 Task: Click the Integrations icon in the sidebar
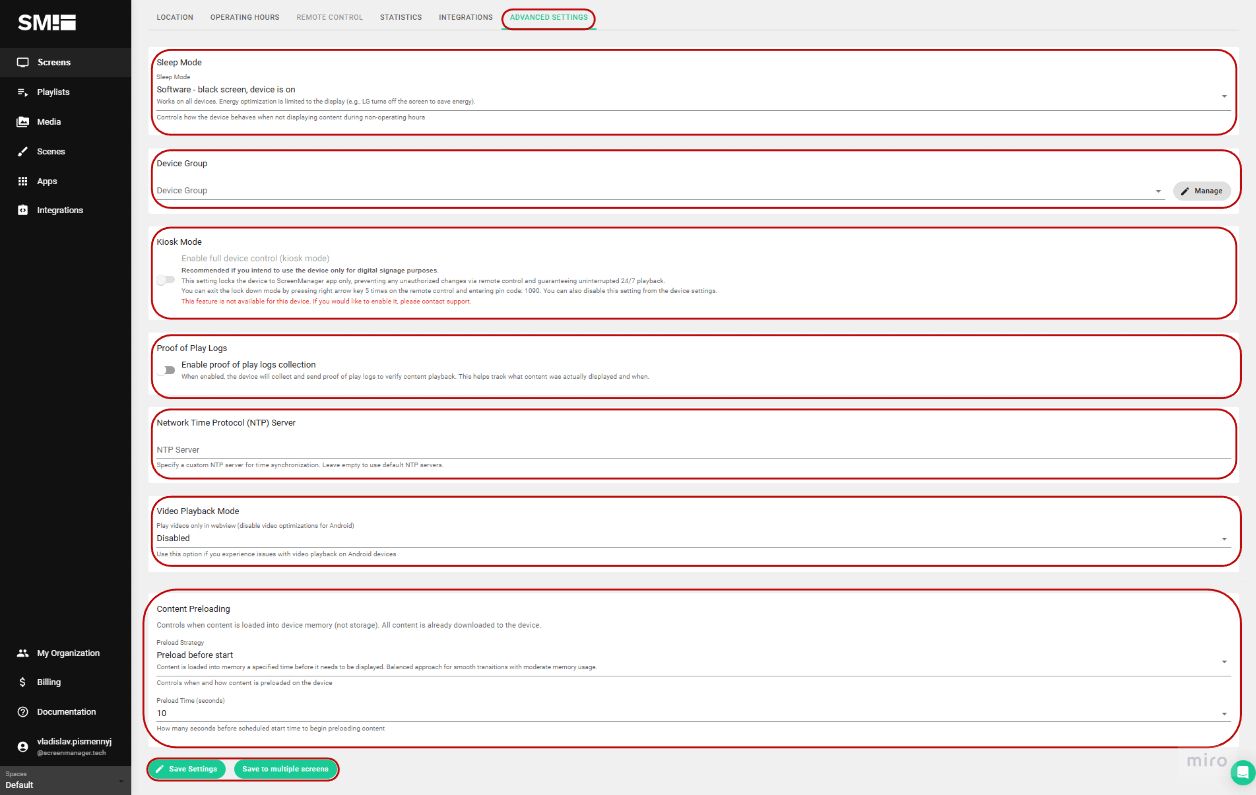pos(22,210)
